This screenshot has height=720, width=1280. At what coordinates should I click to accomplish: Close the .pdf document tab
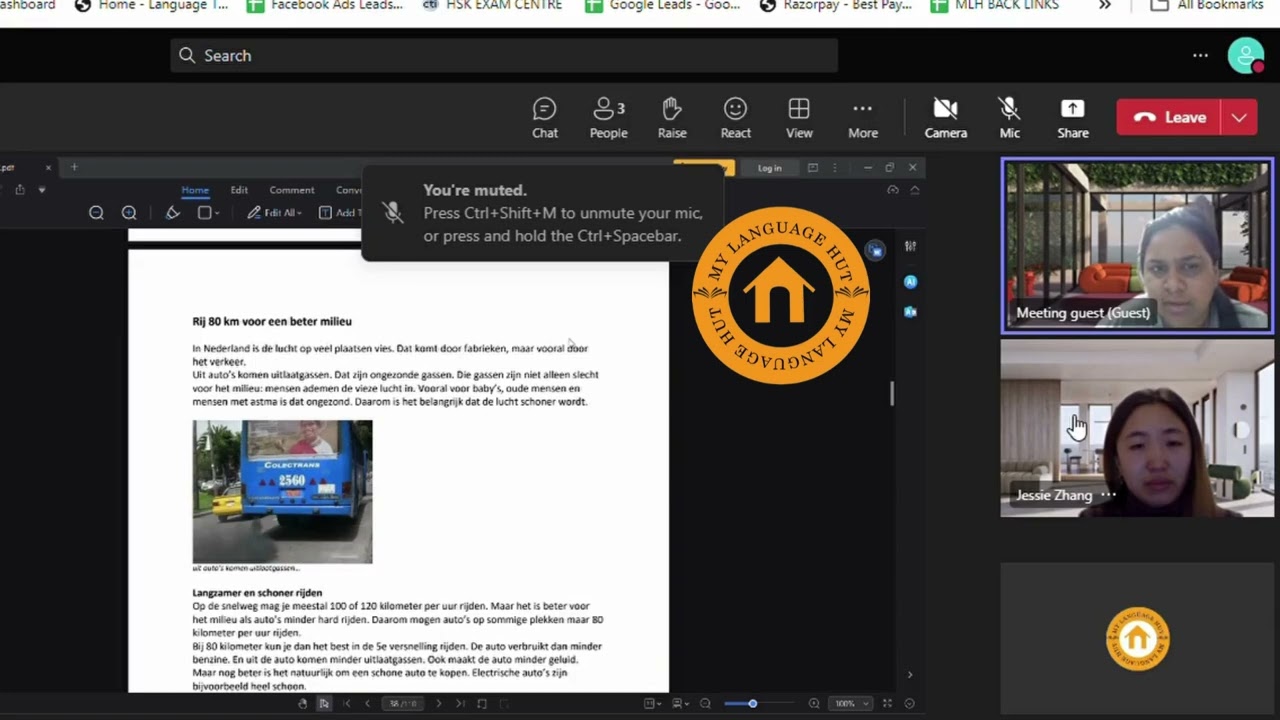coord(48,168)
